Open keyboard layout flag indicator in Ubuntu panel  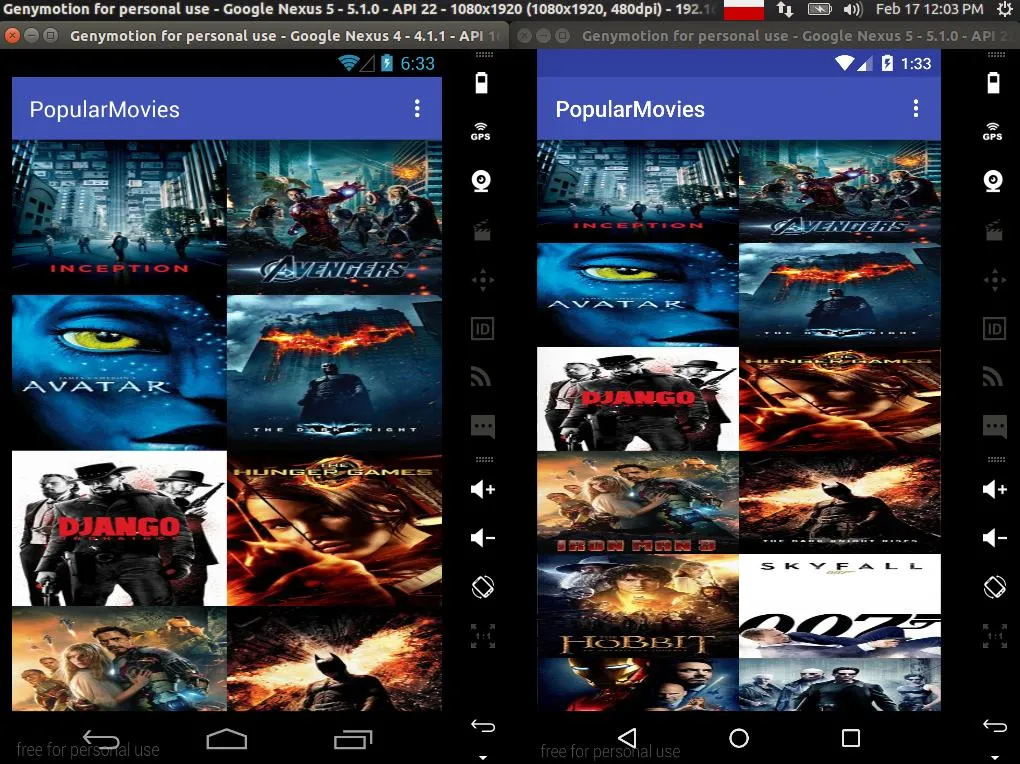click(744, 9)
